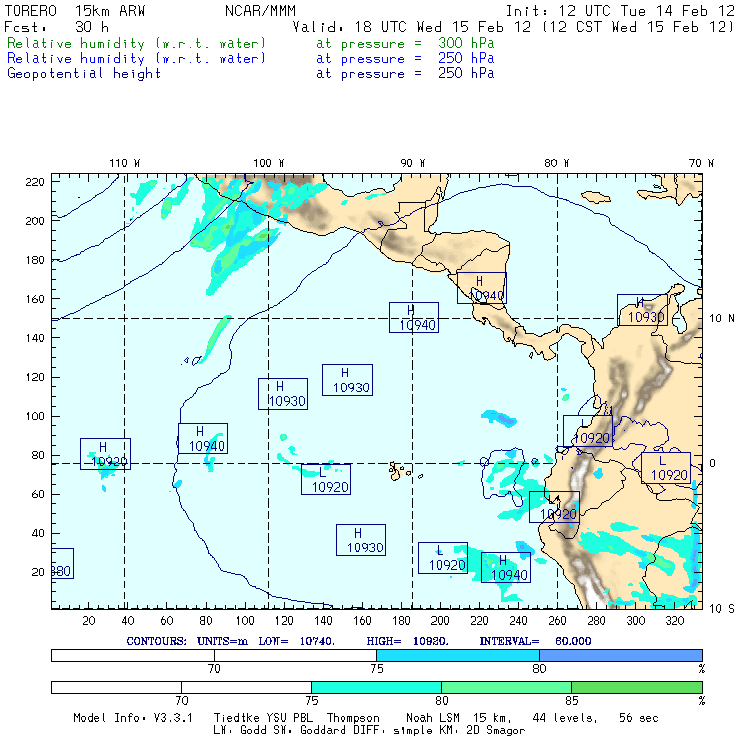Screen dimensions: 740x740
Task: Click the green 'Relative humidity (w.r.t. water)' legend line
Action: (x=136, y=43)
